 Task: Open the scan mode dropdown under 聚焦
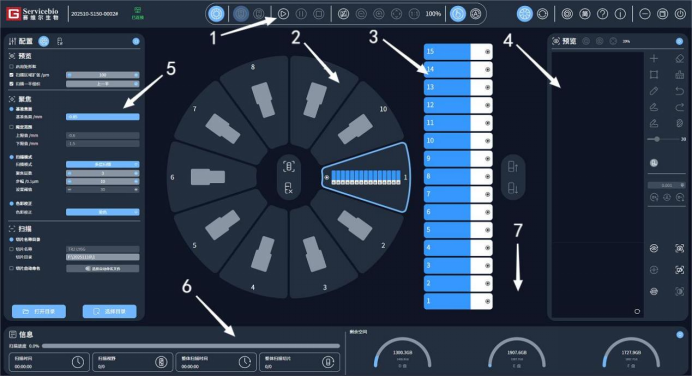click(x=103, y=164)
